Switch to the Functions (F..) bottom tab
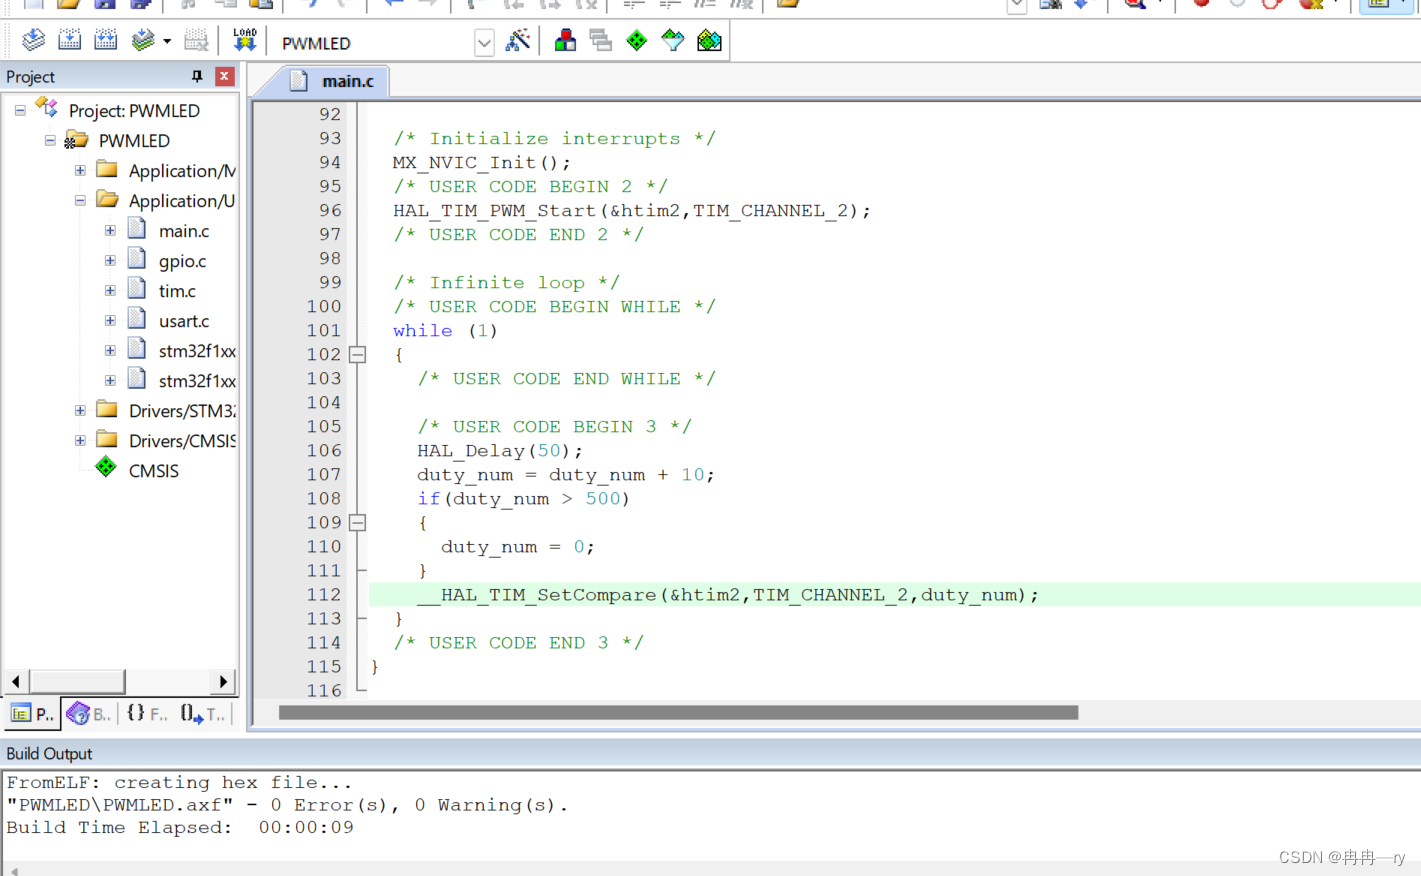The image size is (1421, 876). pos(147,713)
